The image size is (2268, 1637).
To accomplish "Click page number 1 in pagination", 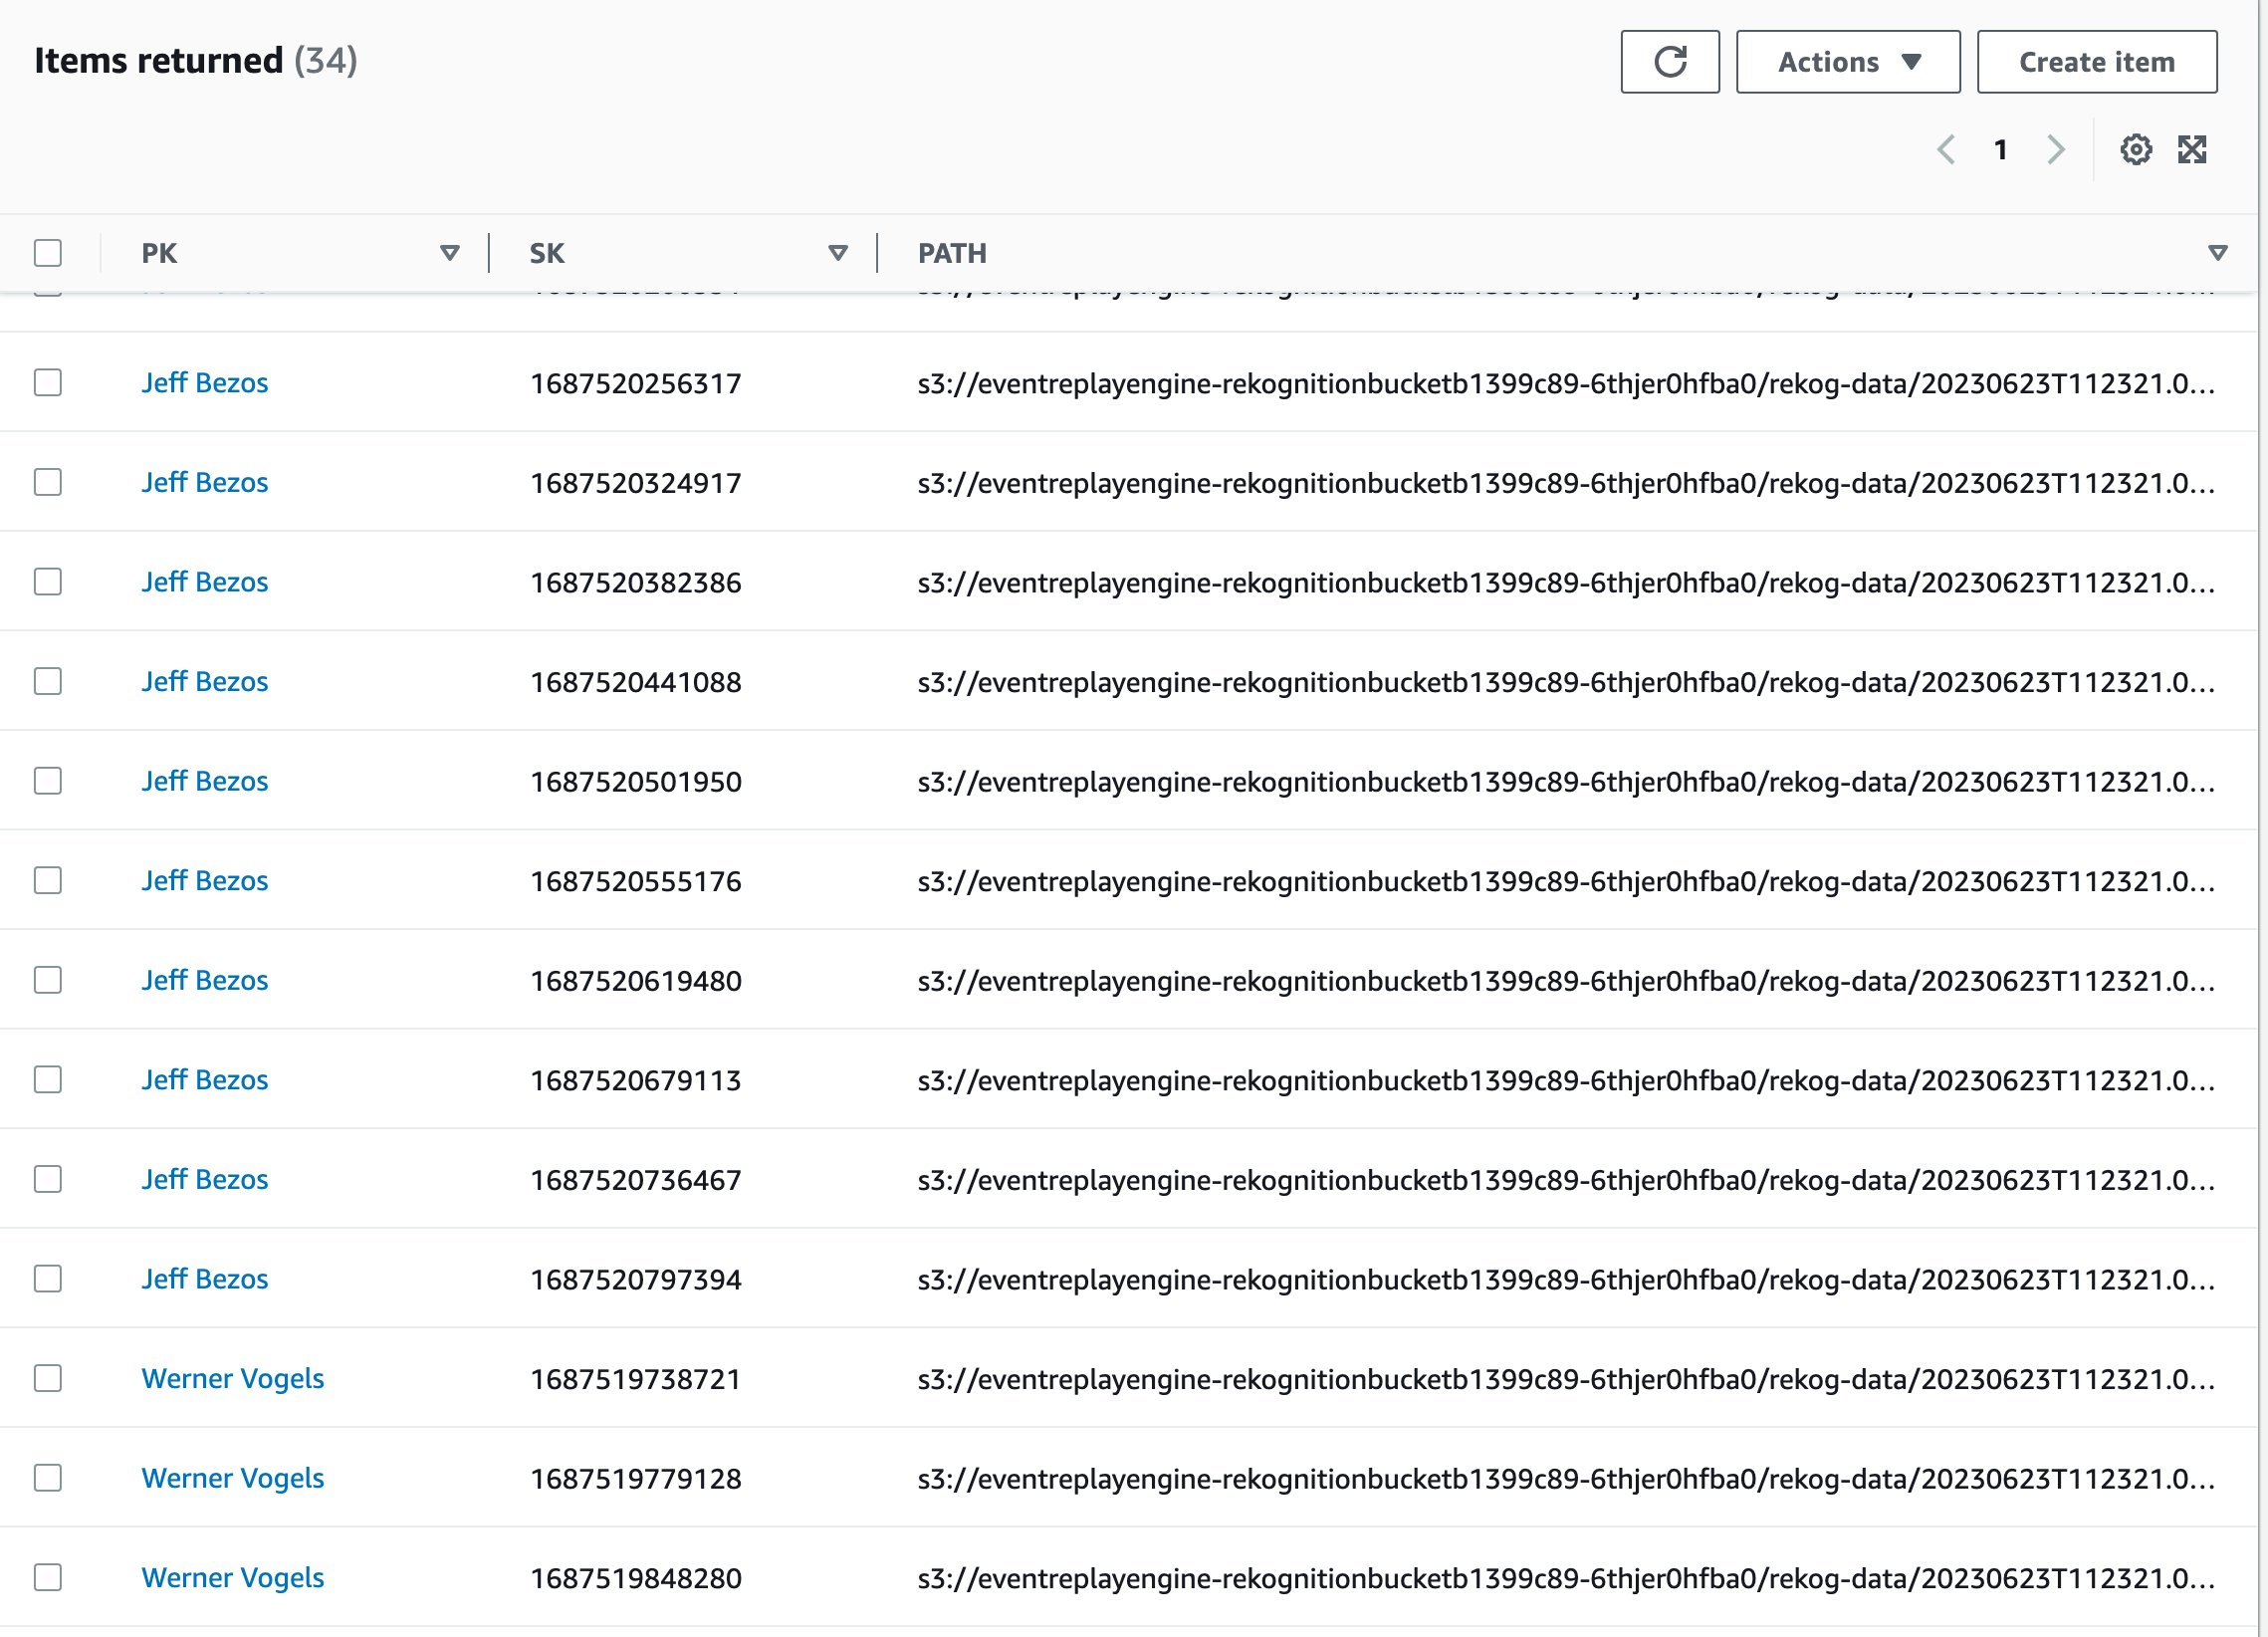I will pyautogui.click(x=2000, y=150).
